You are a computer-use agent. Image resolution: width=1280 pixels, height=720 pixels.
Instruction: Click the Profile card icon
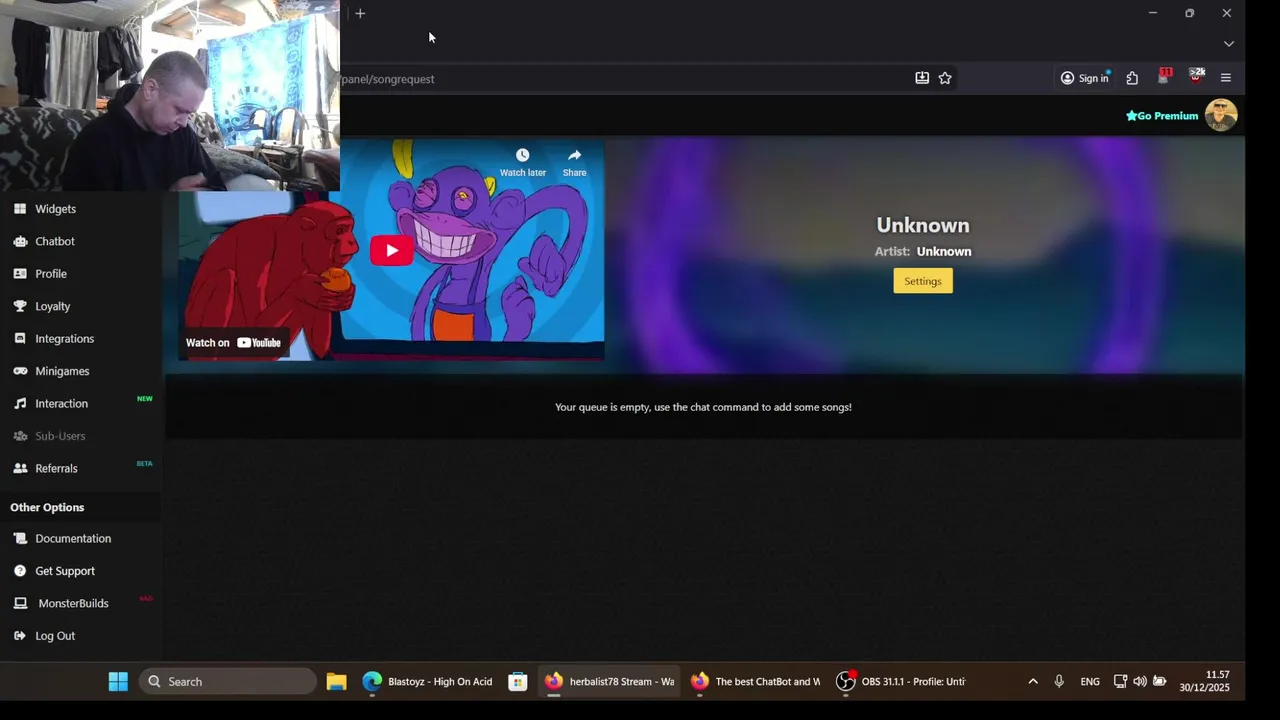point(20,273)
